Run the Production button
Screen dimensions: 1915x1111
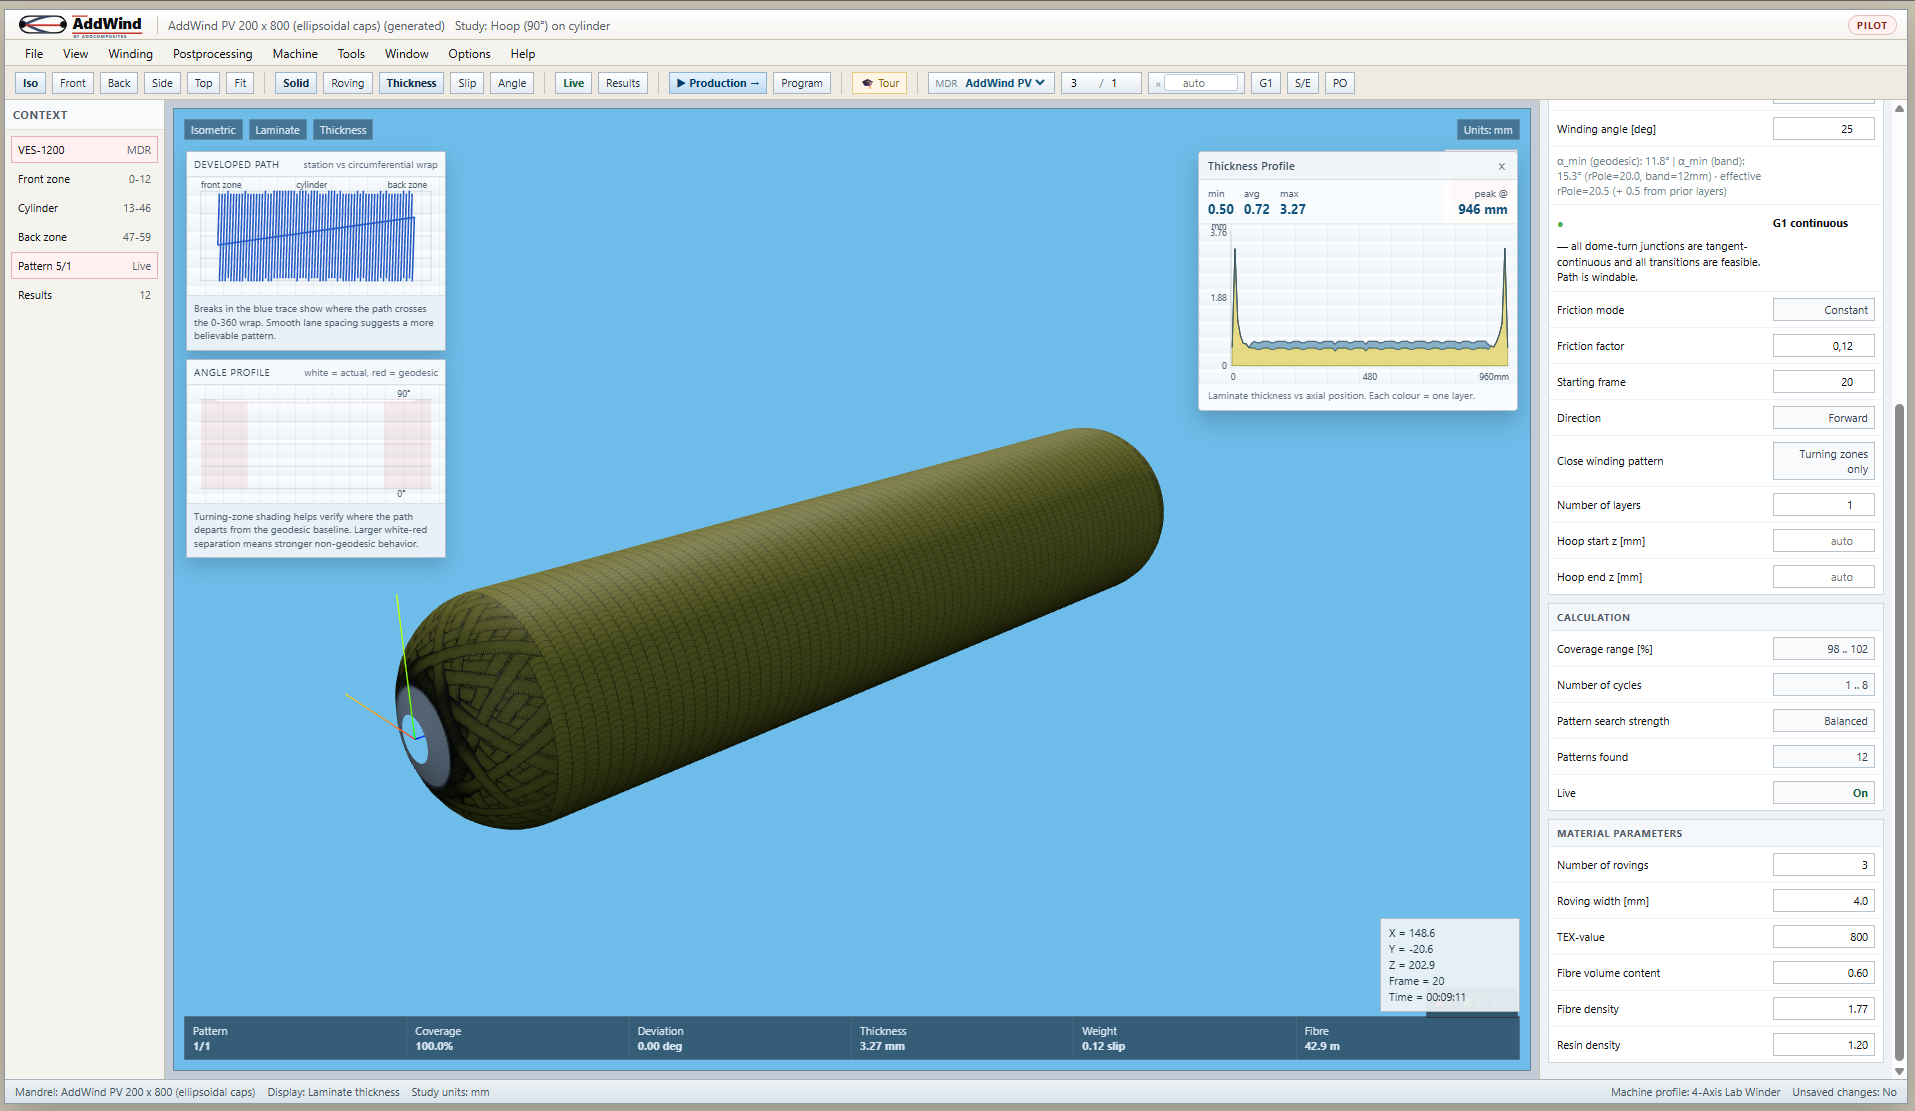(717, 83)
